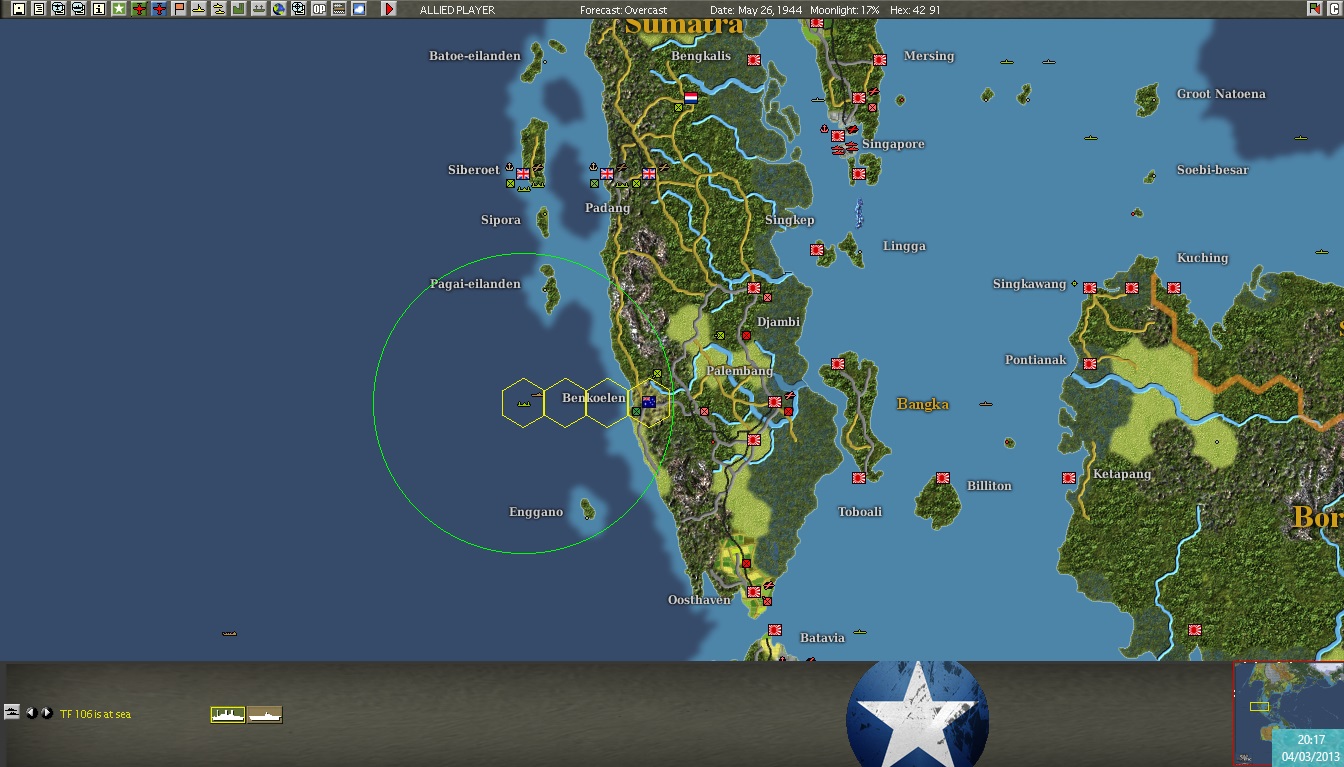Select the highlighted warship icon in bottom panel

coord(228,714)
